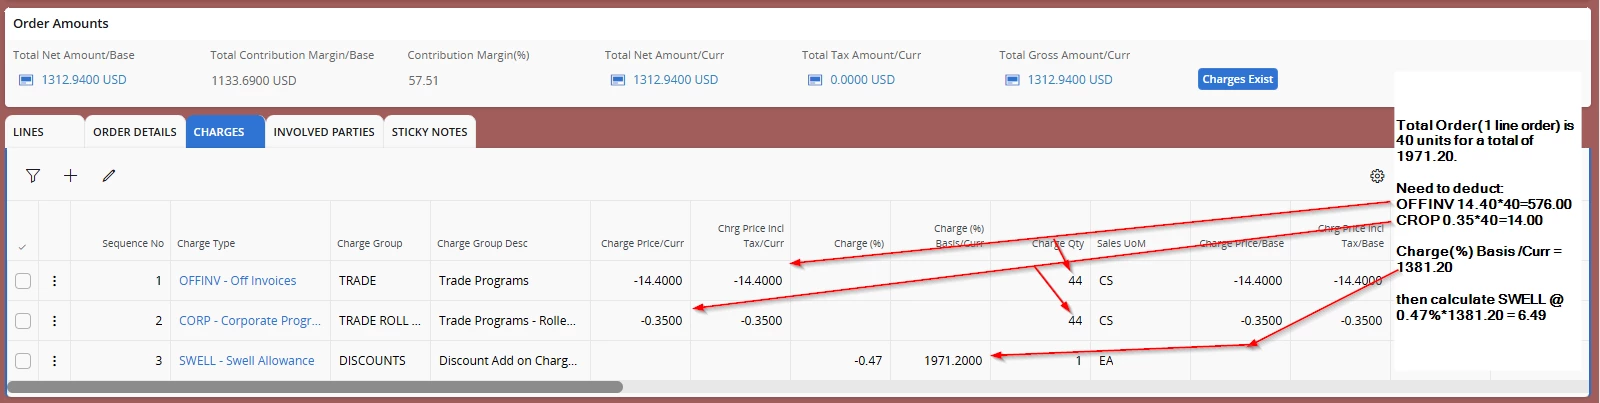
Task: Click the select-all checkmark in table header
Action: pos(22,247)
